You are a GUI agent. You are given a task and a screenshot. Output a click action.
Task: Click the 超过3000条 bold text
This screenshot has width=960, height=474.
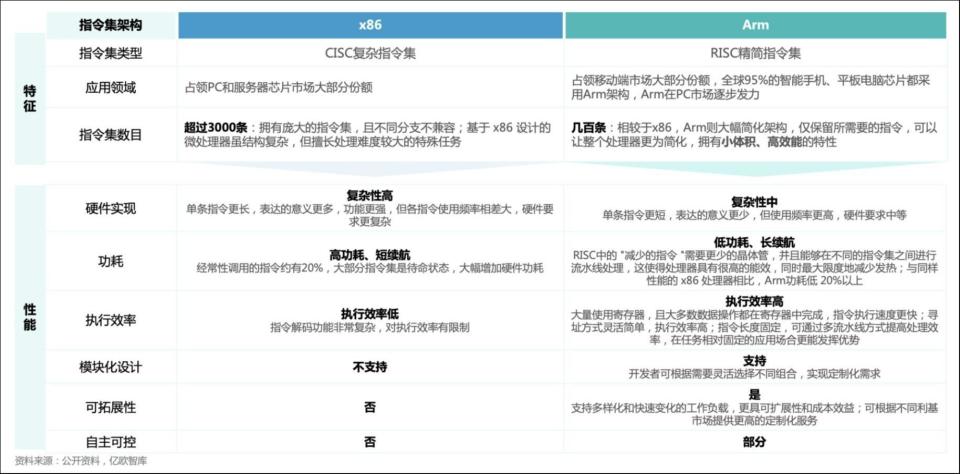(215, 128)
